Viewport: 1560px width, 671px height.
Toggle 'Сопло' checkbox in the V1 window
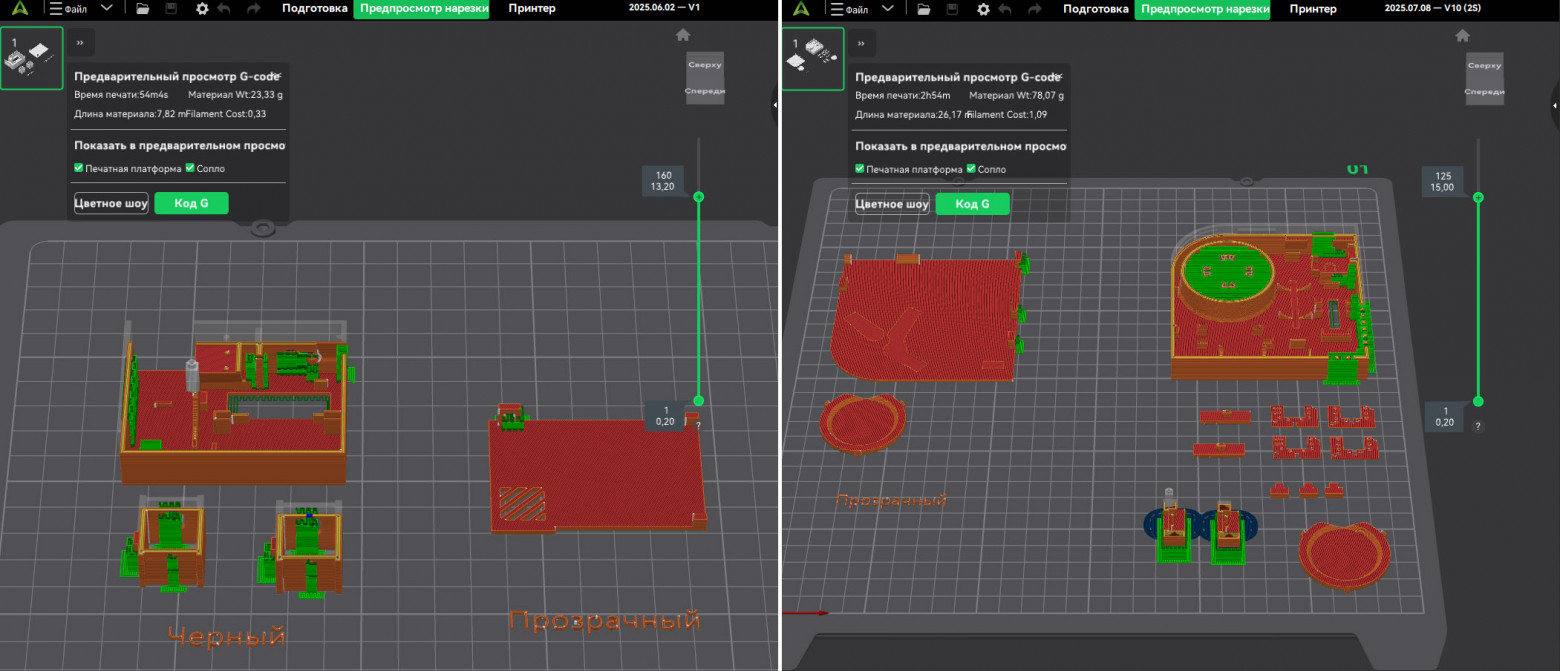(x=190, y=168)
